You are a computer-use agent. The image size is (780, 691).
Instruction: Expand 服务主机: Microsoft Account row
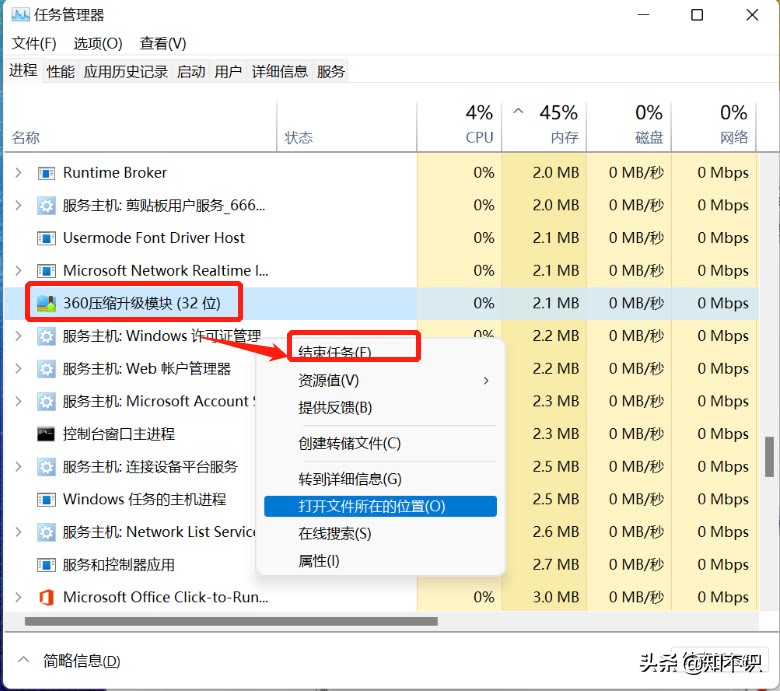(18, 401)
